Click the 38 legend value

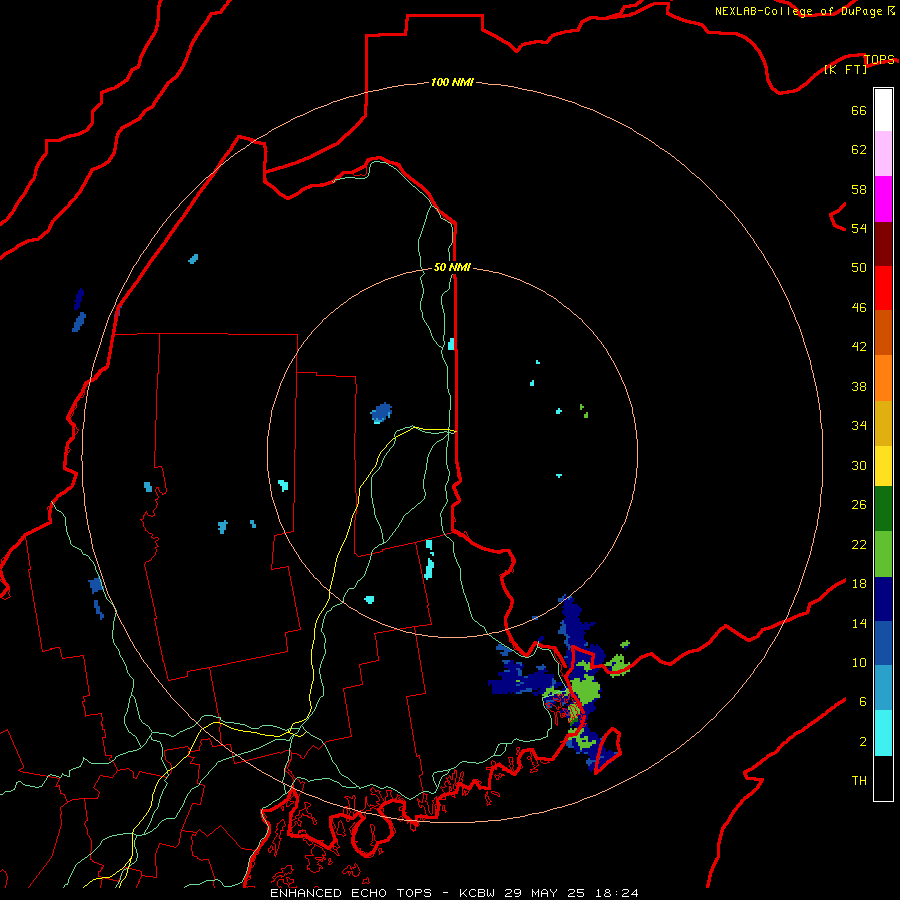tap(859, 386)
